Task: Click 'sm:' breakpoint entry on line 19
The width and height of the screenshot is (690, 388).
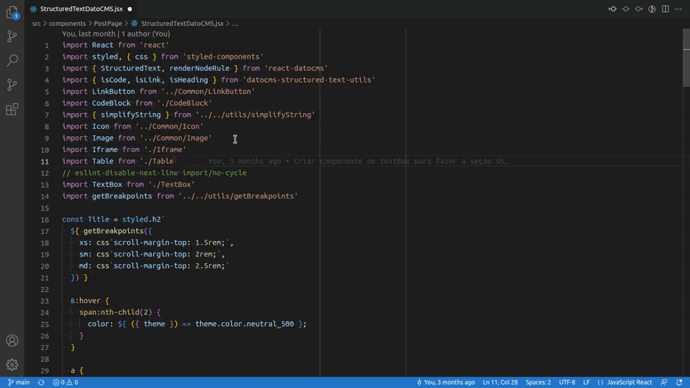Action: coord(85,254)
